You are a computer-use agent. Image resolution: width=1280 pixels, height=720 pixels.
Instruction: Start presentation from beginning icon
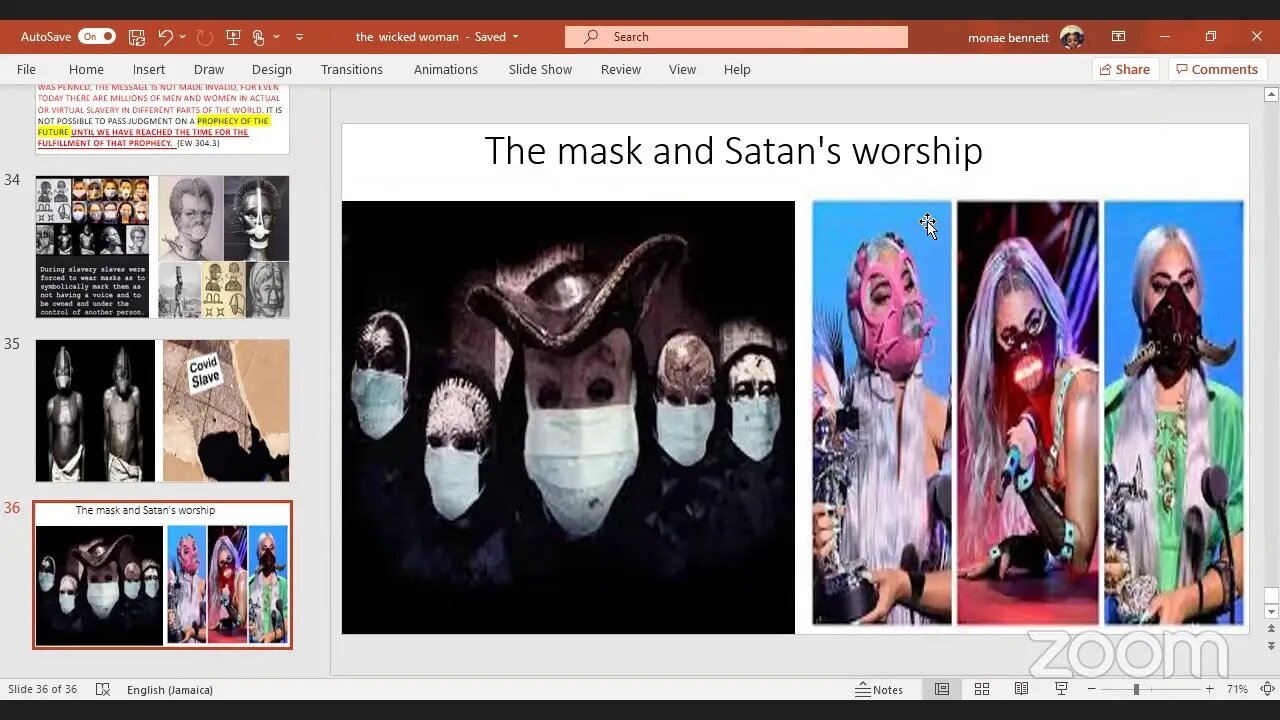pos(234,37)
